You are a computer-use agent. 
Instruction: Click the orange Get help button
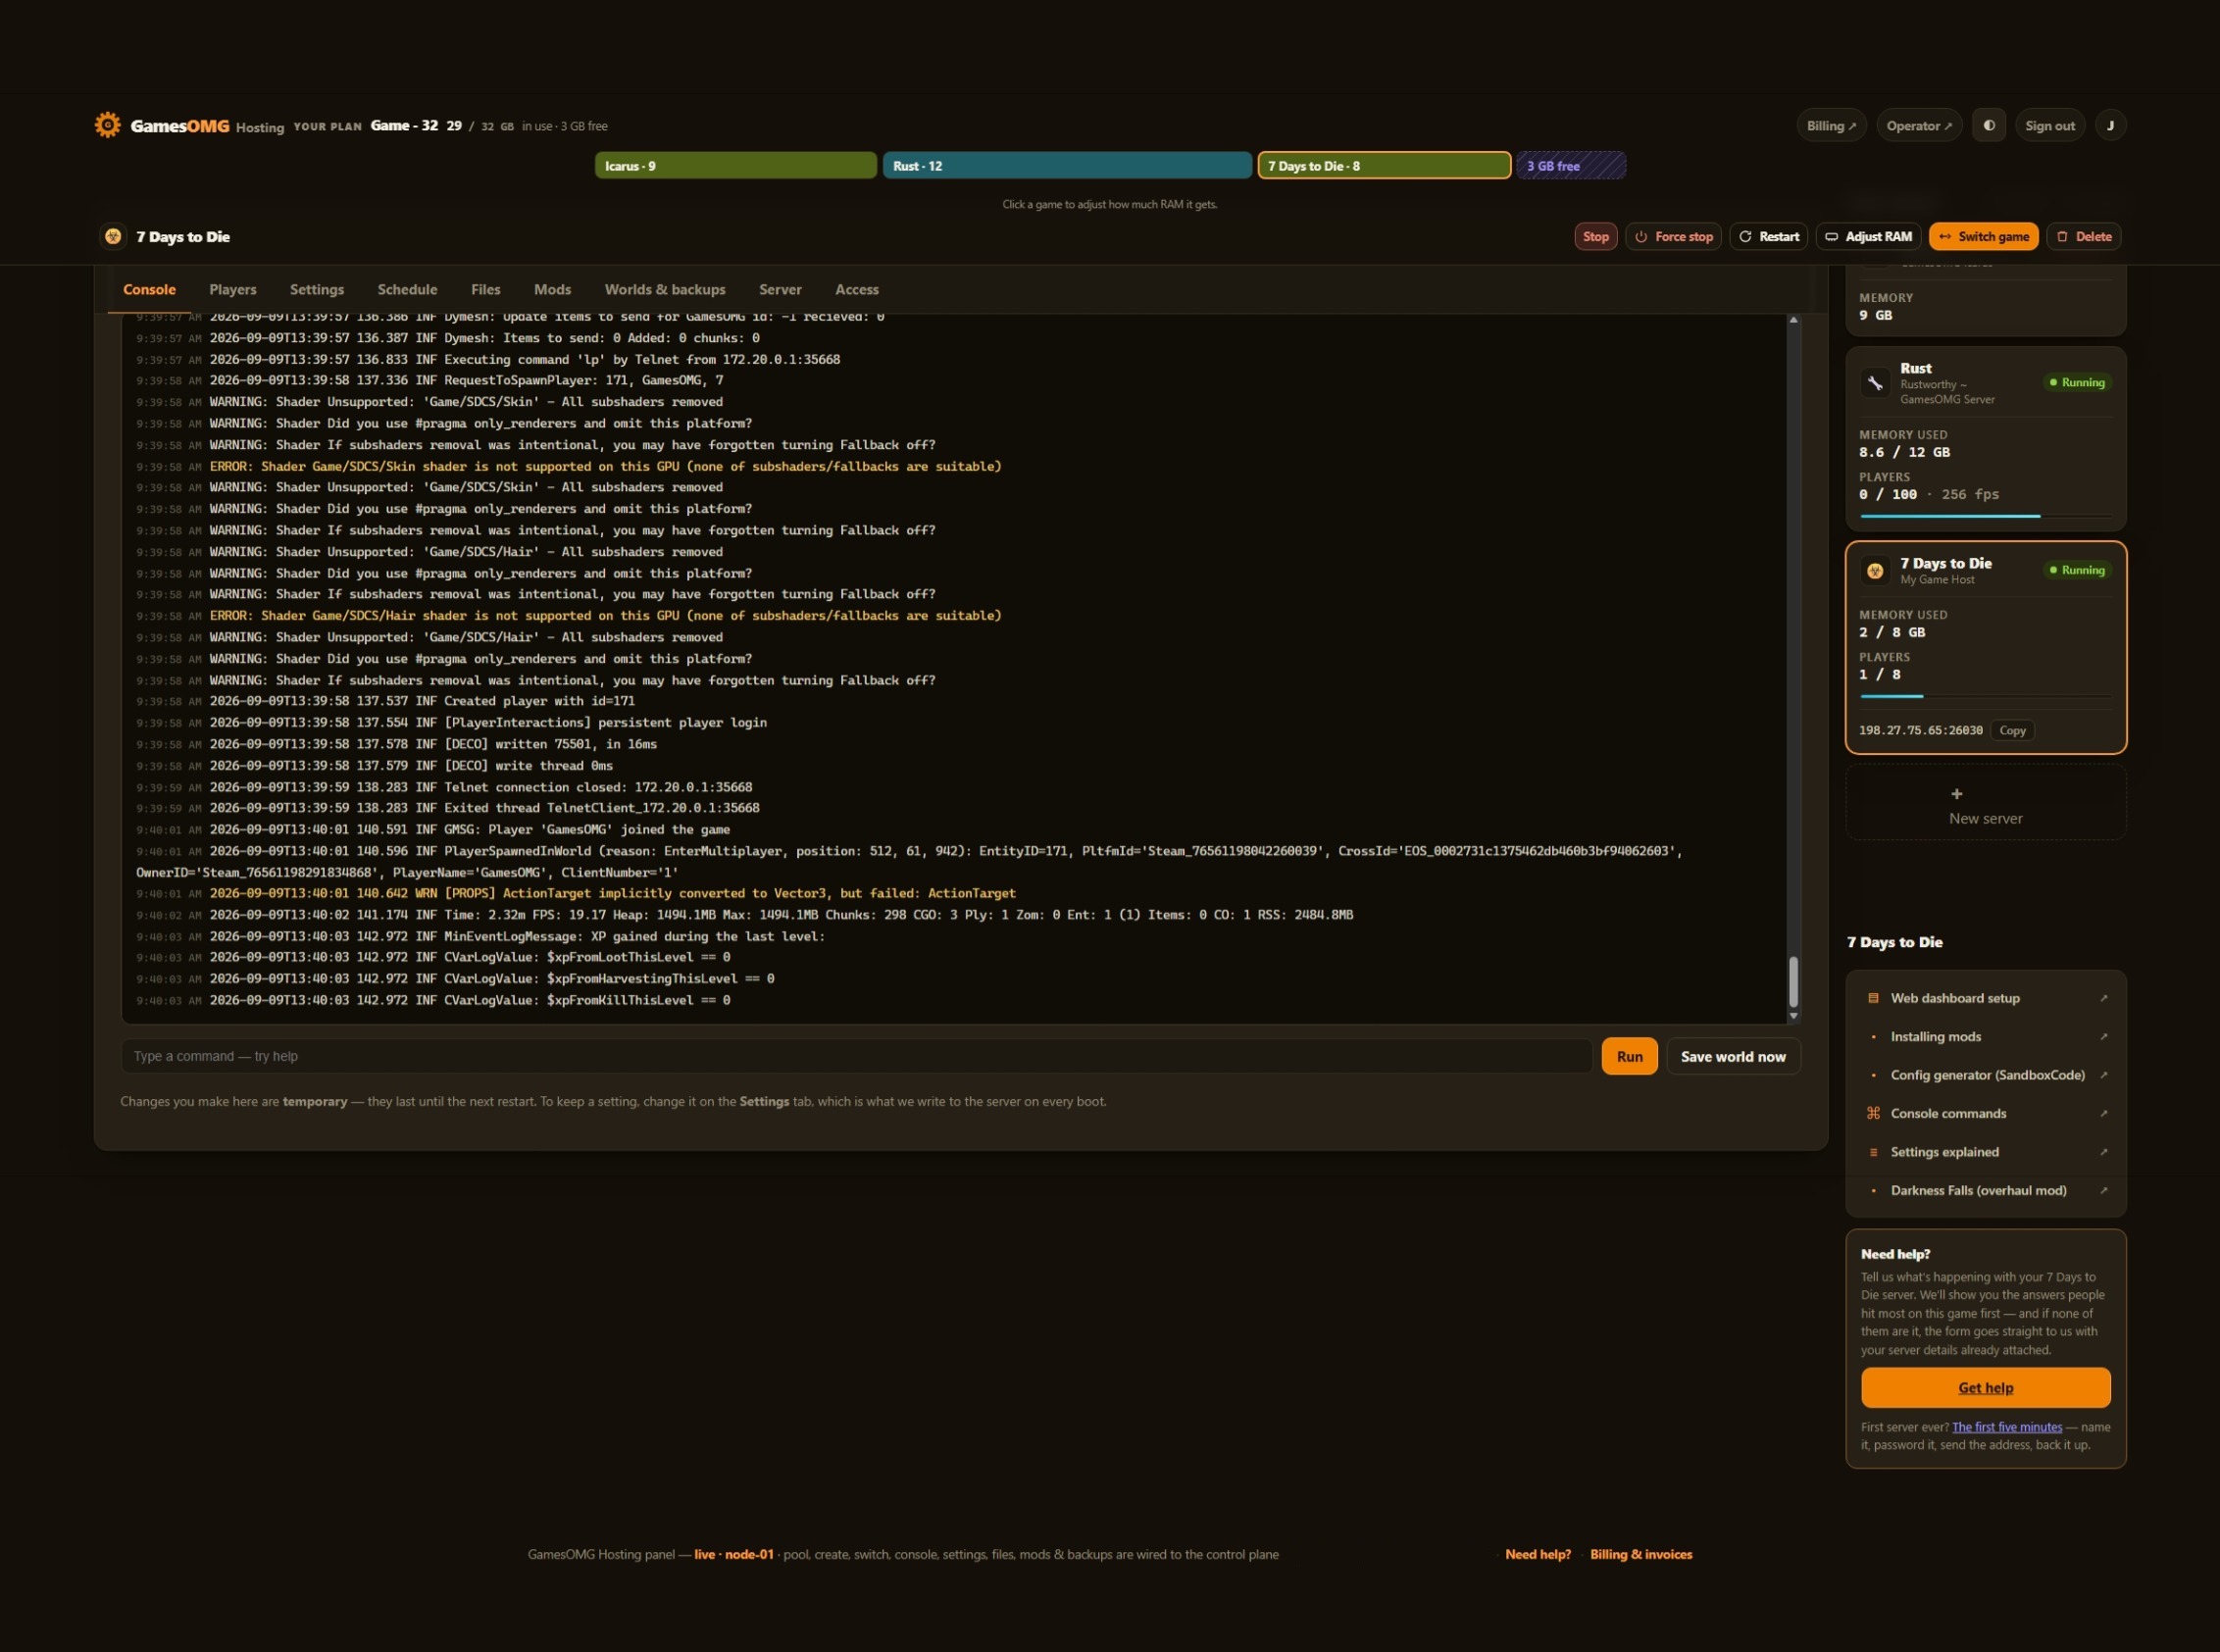tap(1985, 1387)
